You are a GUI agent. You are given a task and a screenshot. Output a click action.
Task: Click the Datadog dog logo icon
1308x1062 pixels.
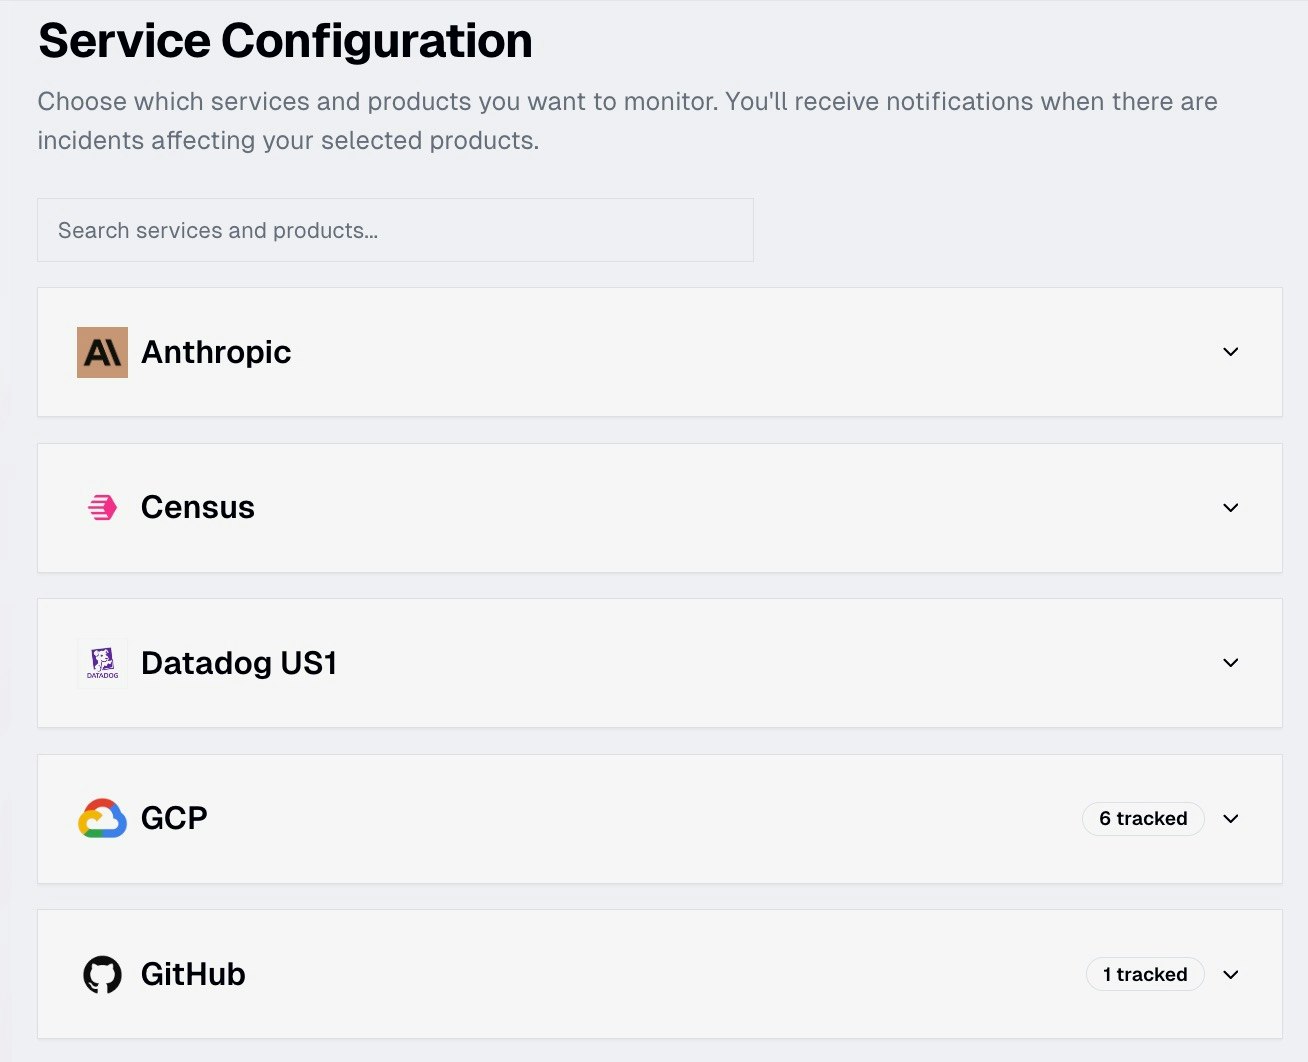(x=102, y=663)
